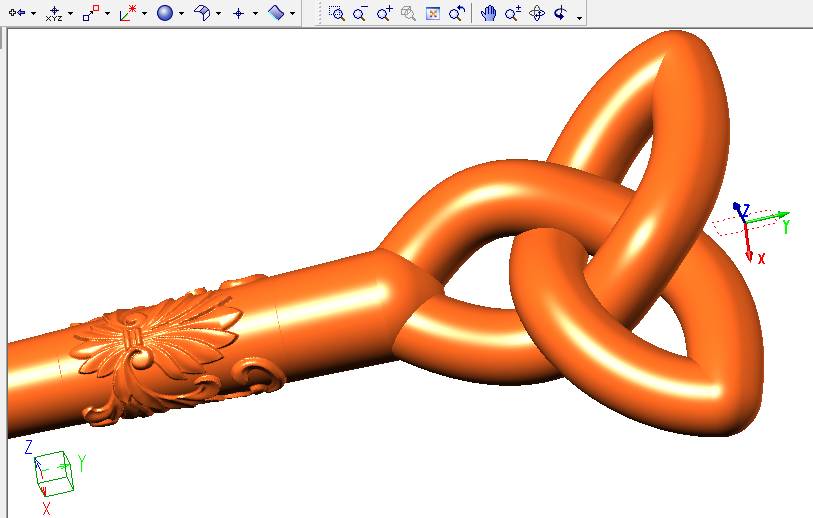Click the dynamic rotate orbit icon
The height and width of the screenshot is (518, 813).
click(x=537, y=13)
